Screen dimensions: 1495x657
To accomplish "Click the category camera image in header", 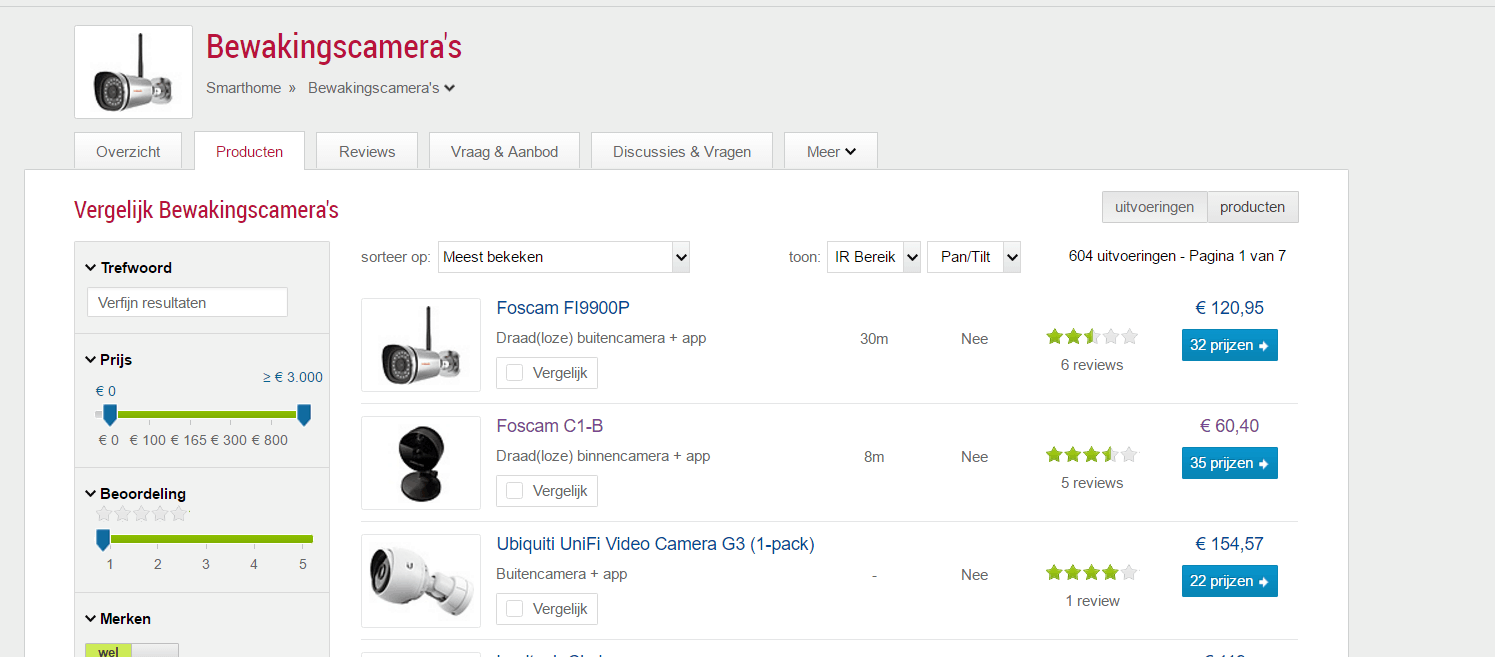I will (133, 72).
